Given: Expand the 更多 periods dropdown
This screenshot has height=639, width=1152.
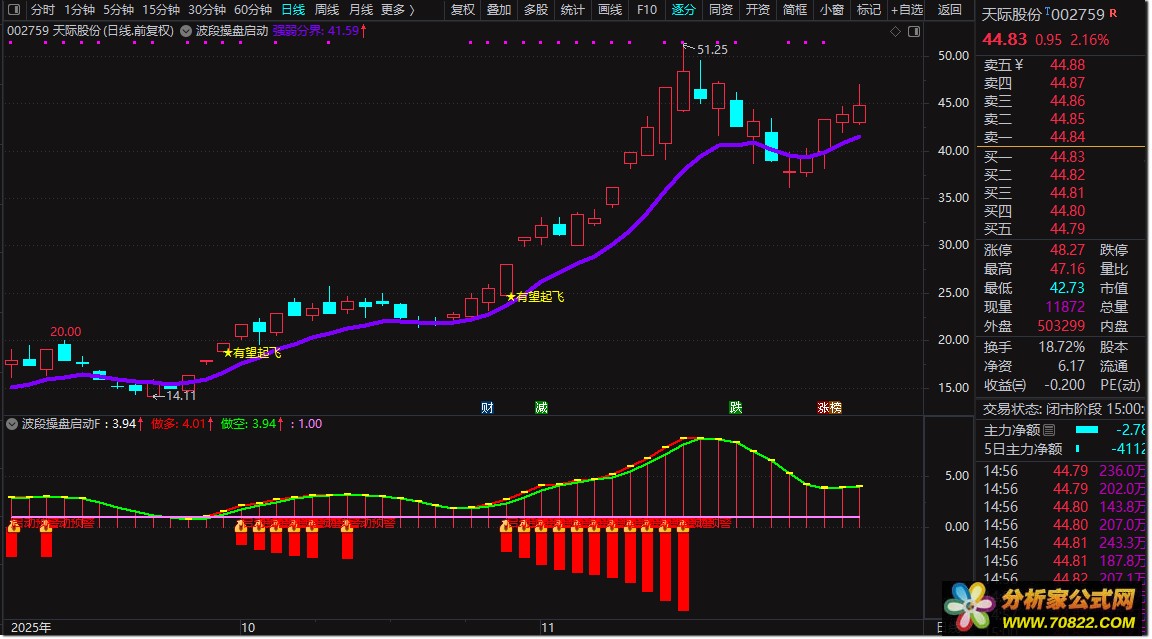Looking at the screenshot, I should click(x=397, y=10).
